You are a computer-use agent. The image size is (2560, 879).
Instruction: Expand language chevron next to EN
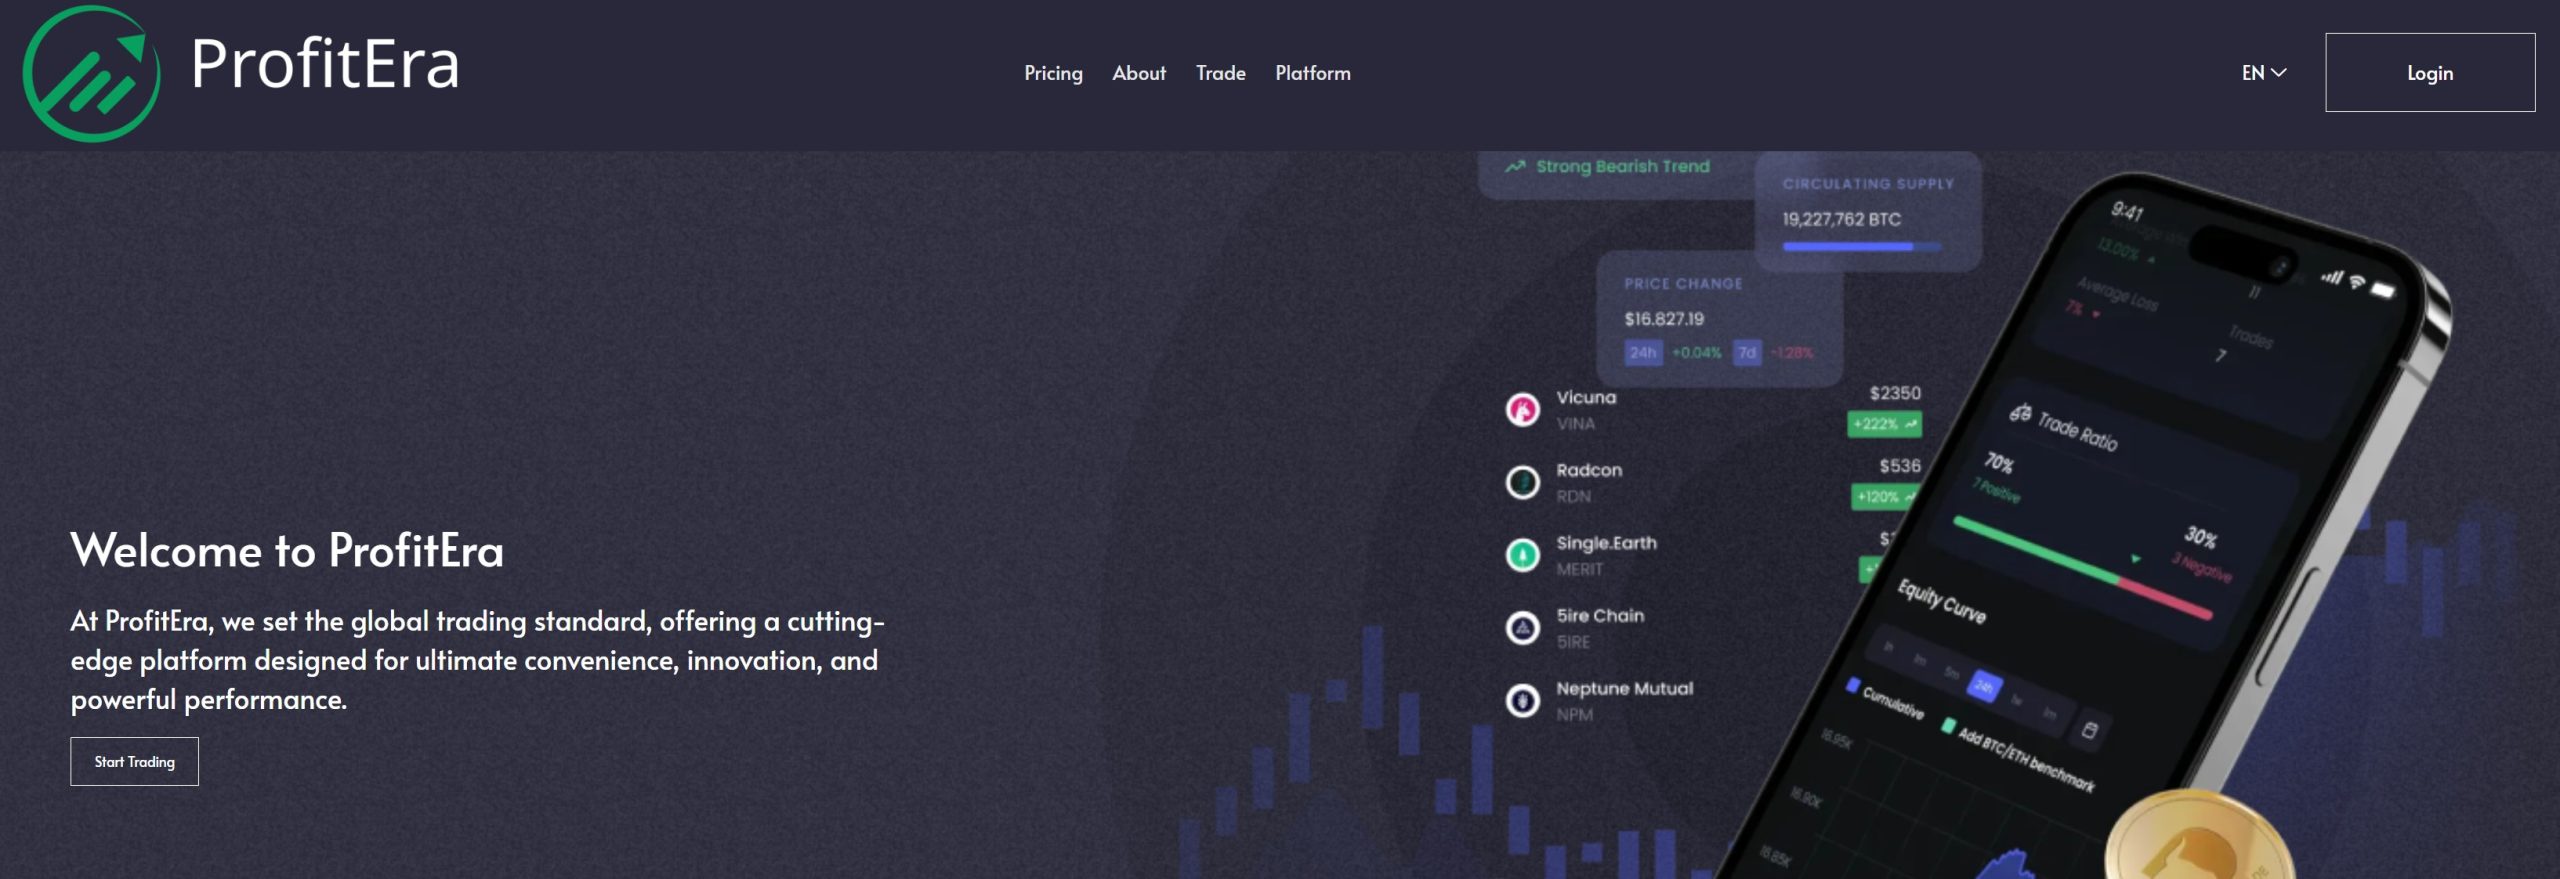[2279, 73]
